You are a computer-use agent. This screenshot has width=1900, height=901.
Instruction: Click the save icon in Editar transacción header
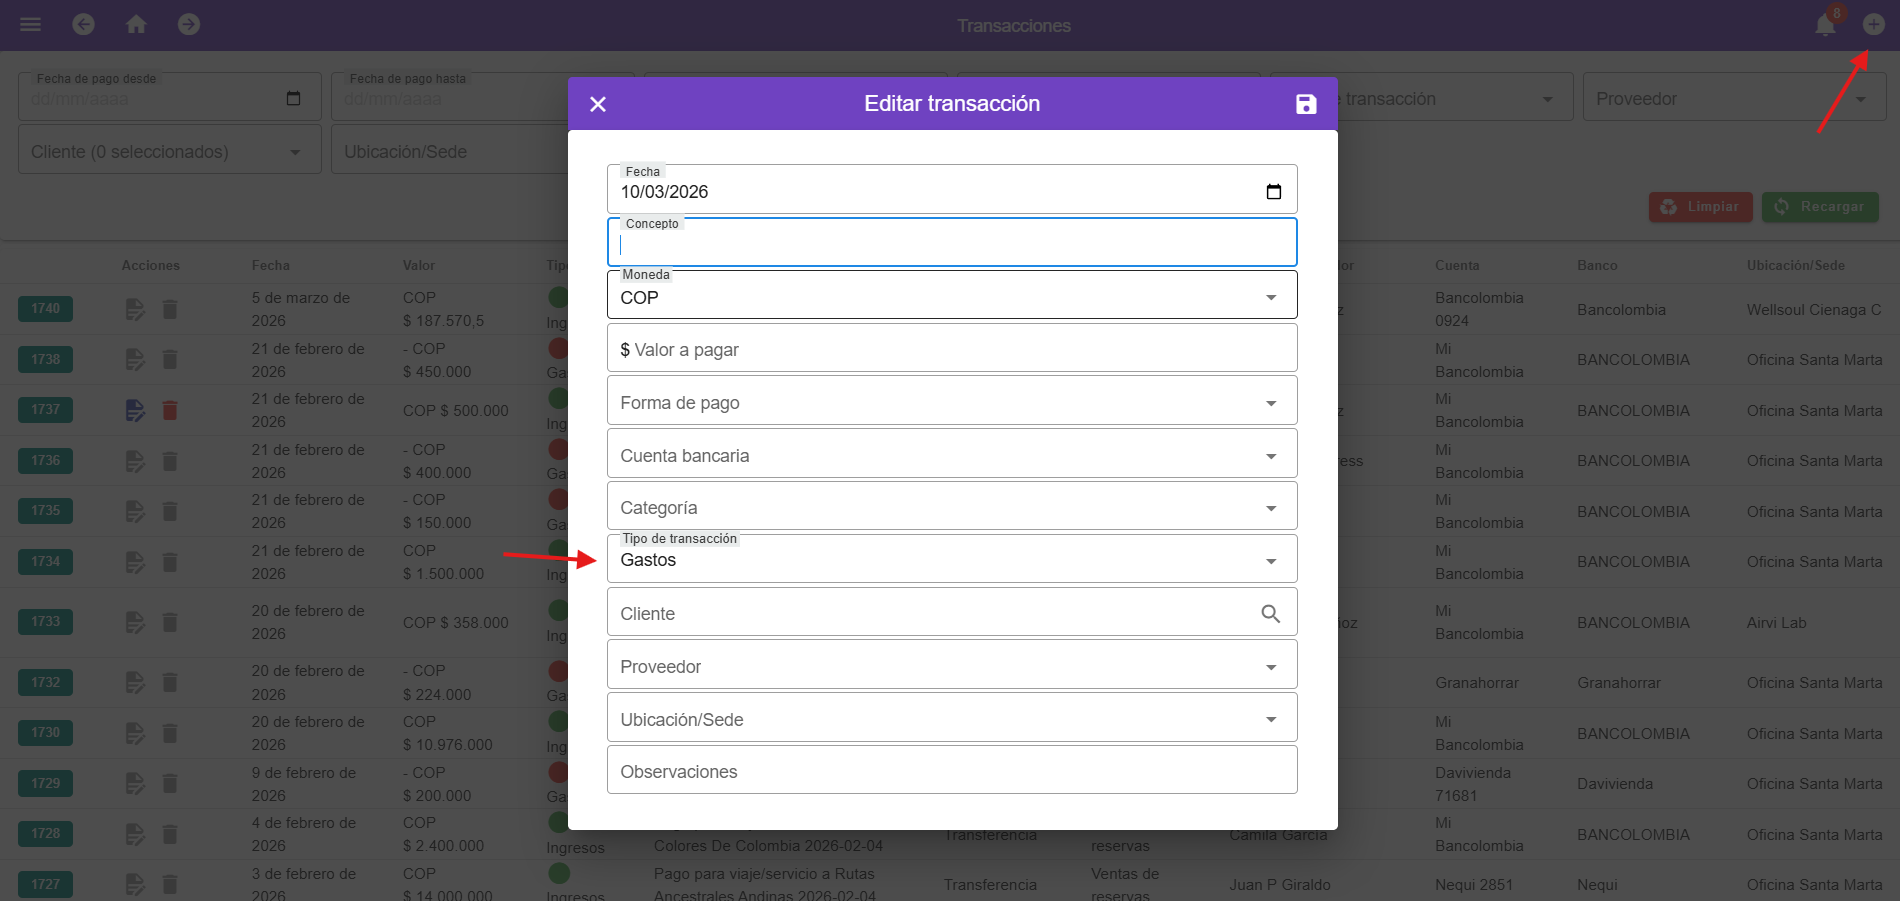pos(1305,104)
